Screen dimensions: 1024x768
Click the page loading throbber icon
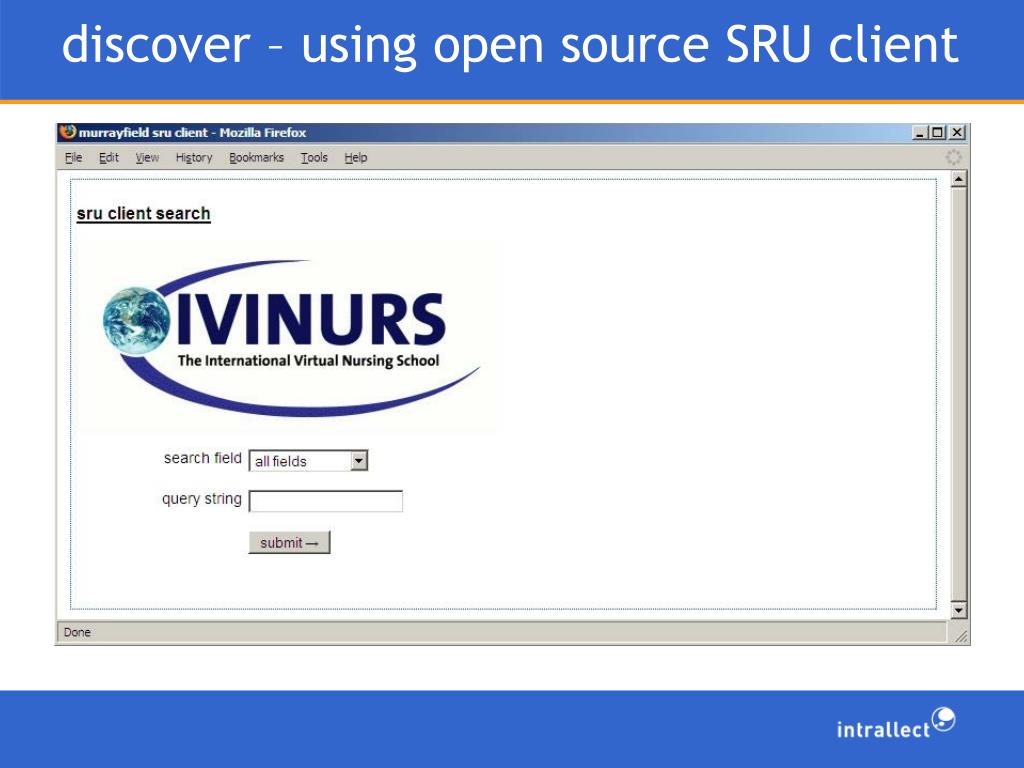point(953,157)
